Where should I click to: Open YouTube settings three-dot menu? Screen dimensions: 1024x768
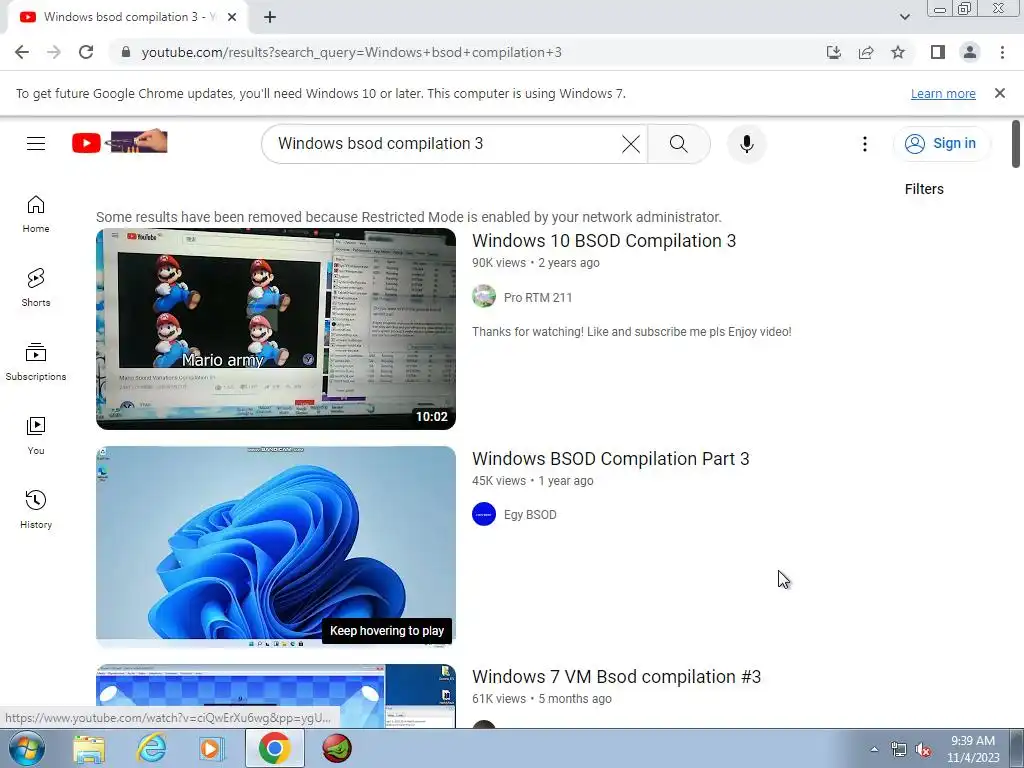pyautogui.click(x=865, y=144)
